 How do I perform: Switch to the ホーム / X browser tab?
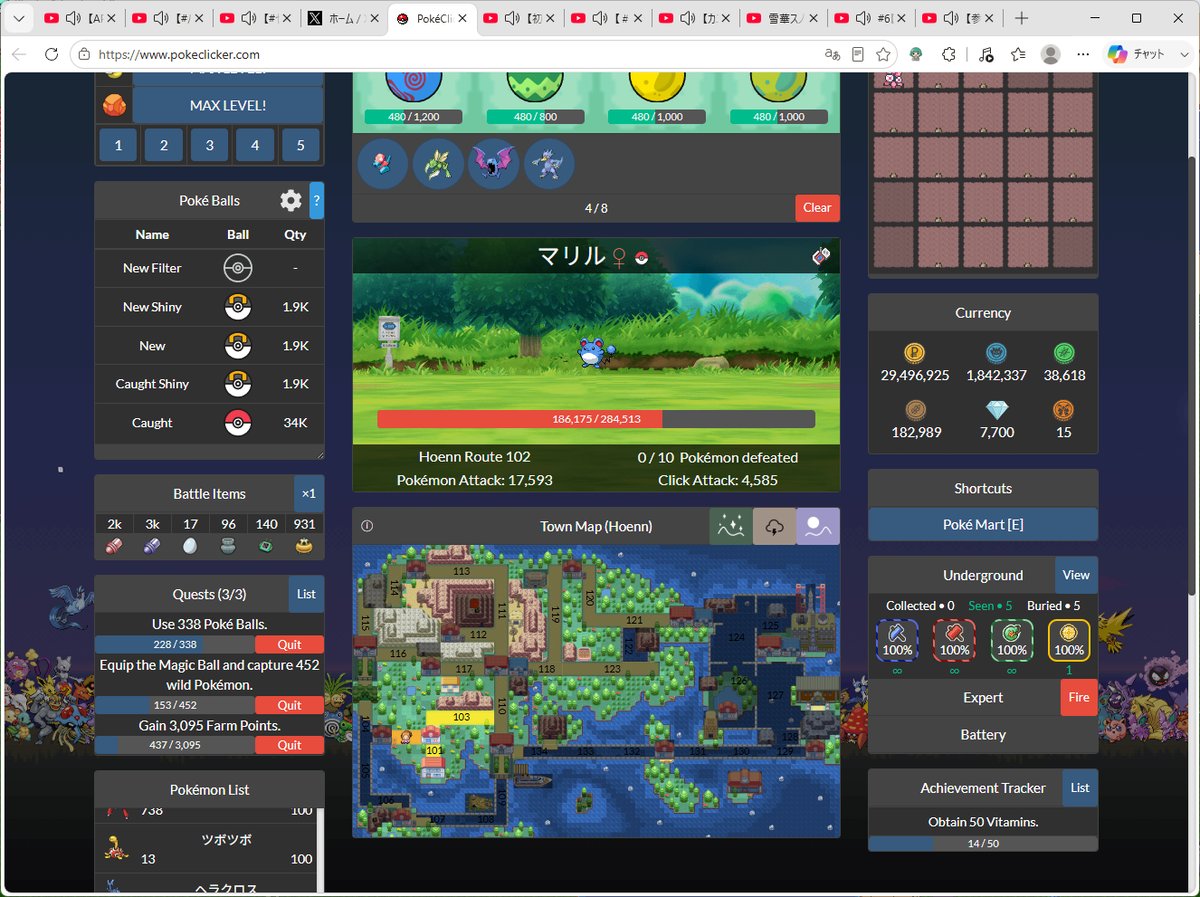[x=344, y=18]
